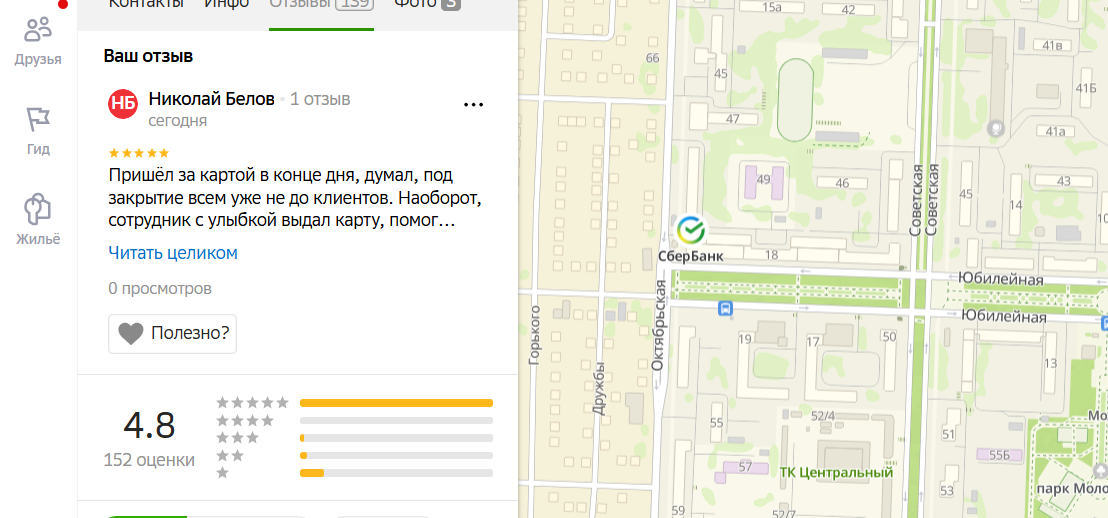Click building number 15а on the map

[x=772, y=8]
